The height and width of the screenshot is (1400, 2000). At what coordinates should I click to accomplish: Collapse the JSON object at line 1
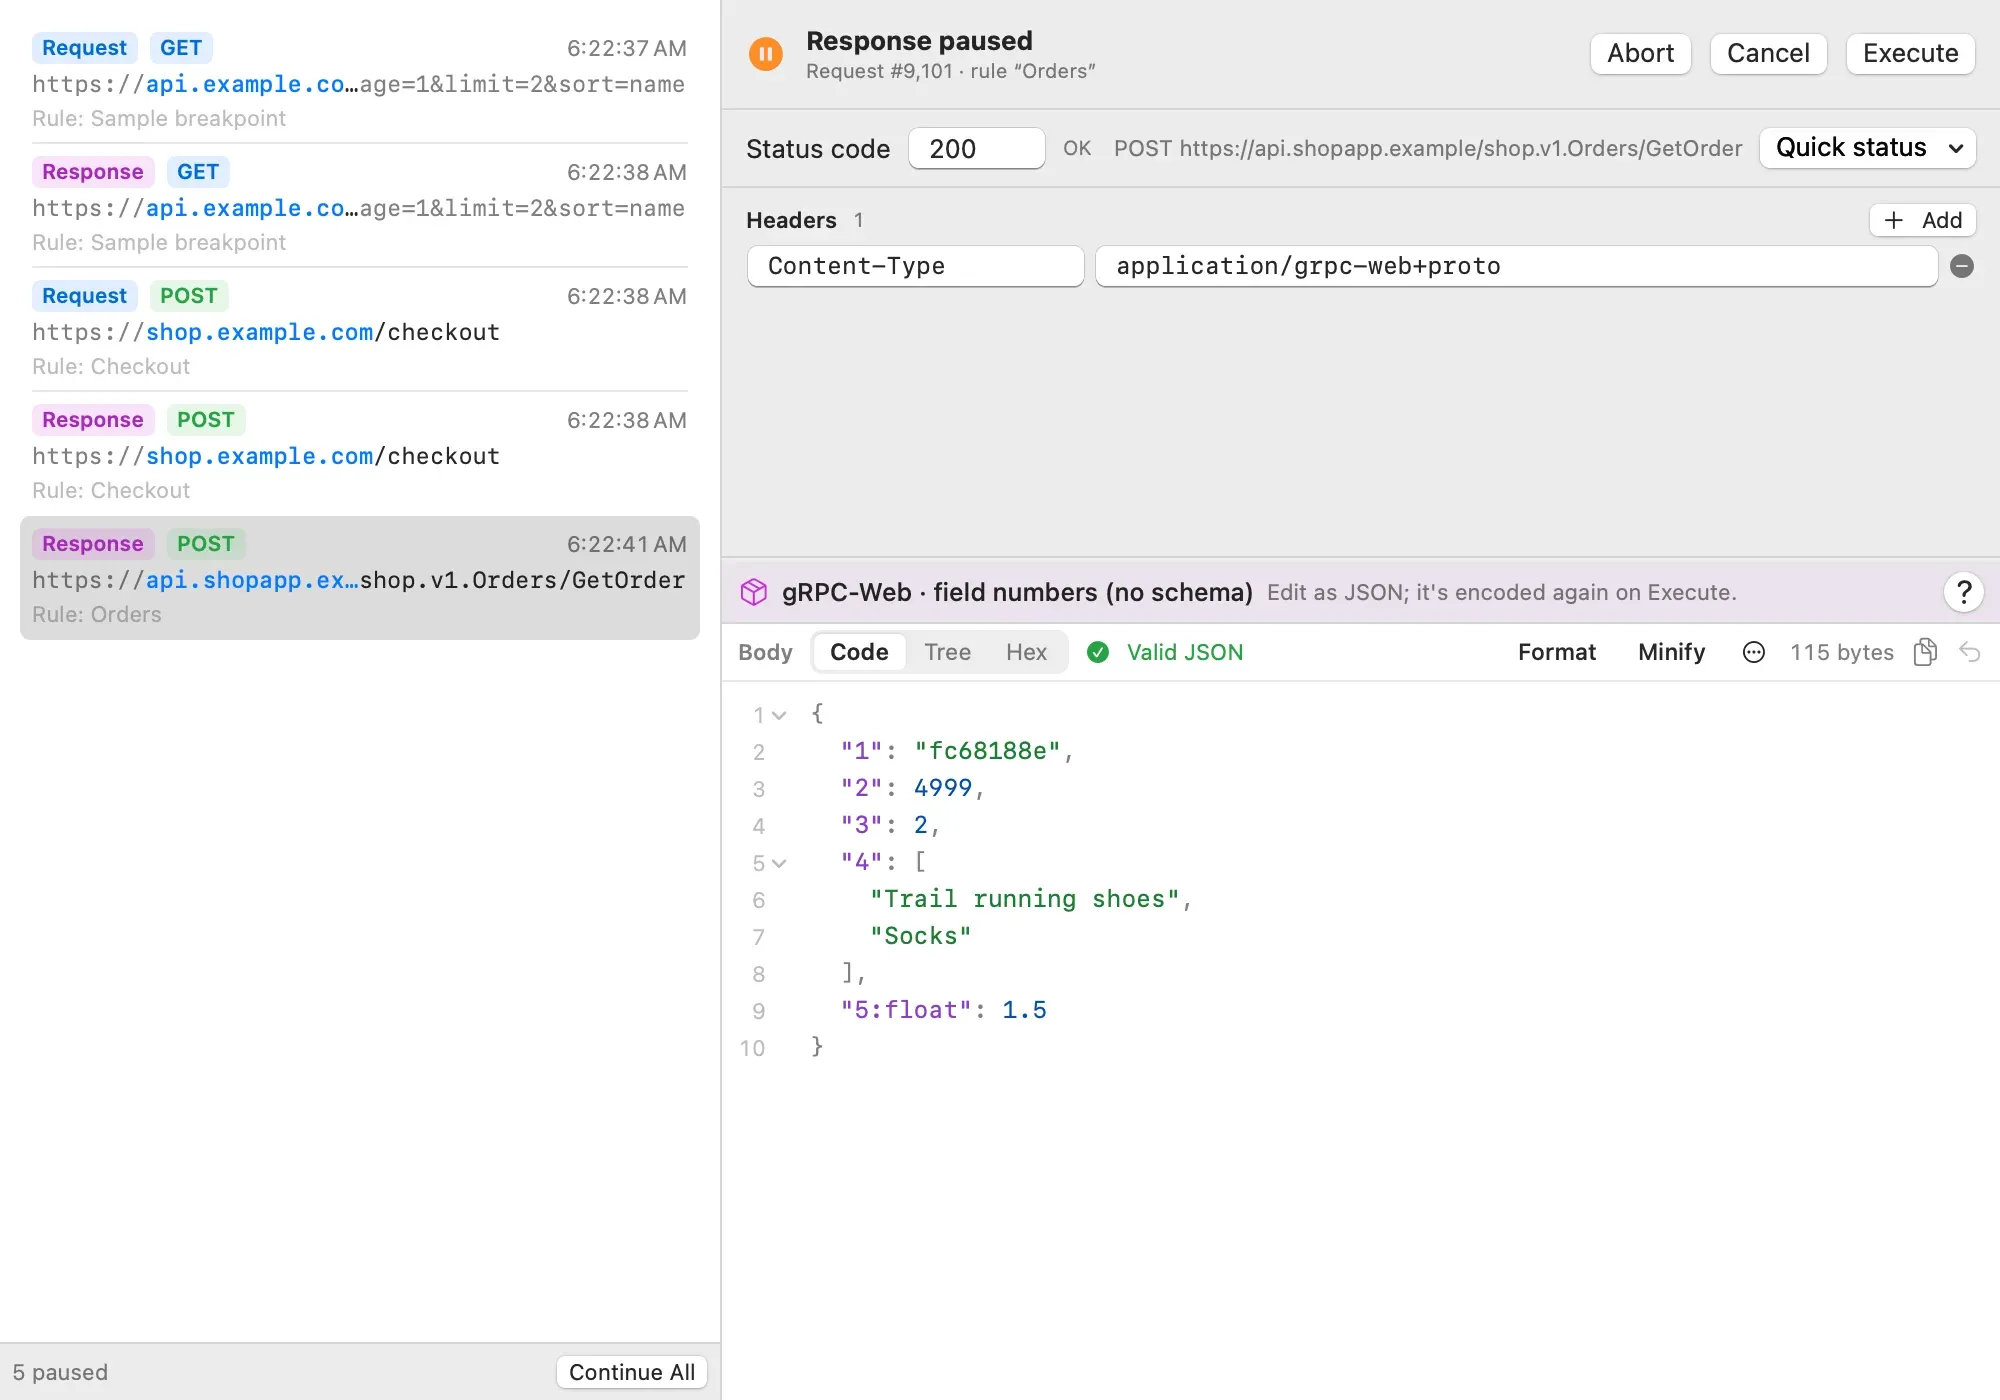coord(779,715)
